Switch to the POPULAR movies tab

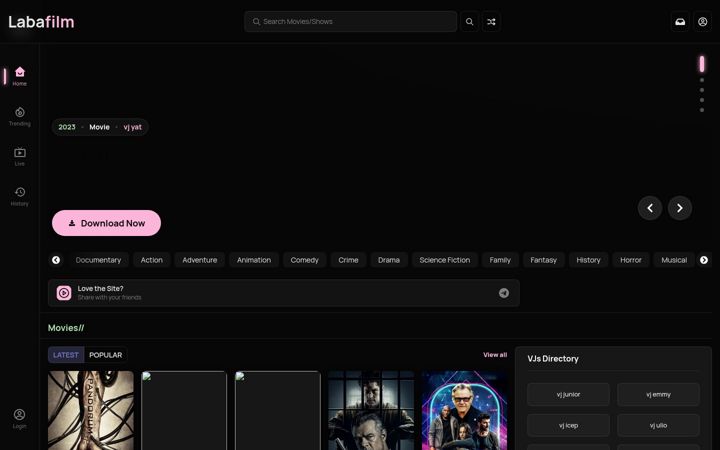tap(106, 355)
